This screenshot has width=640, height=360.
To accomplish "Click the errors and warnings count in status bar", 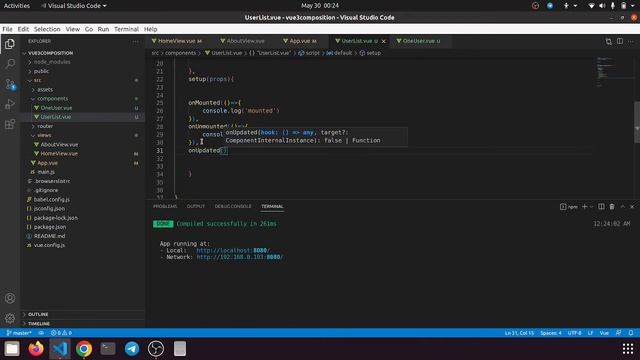I will pos(61,333).
